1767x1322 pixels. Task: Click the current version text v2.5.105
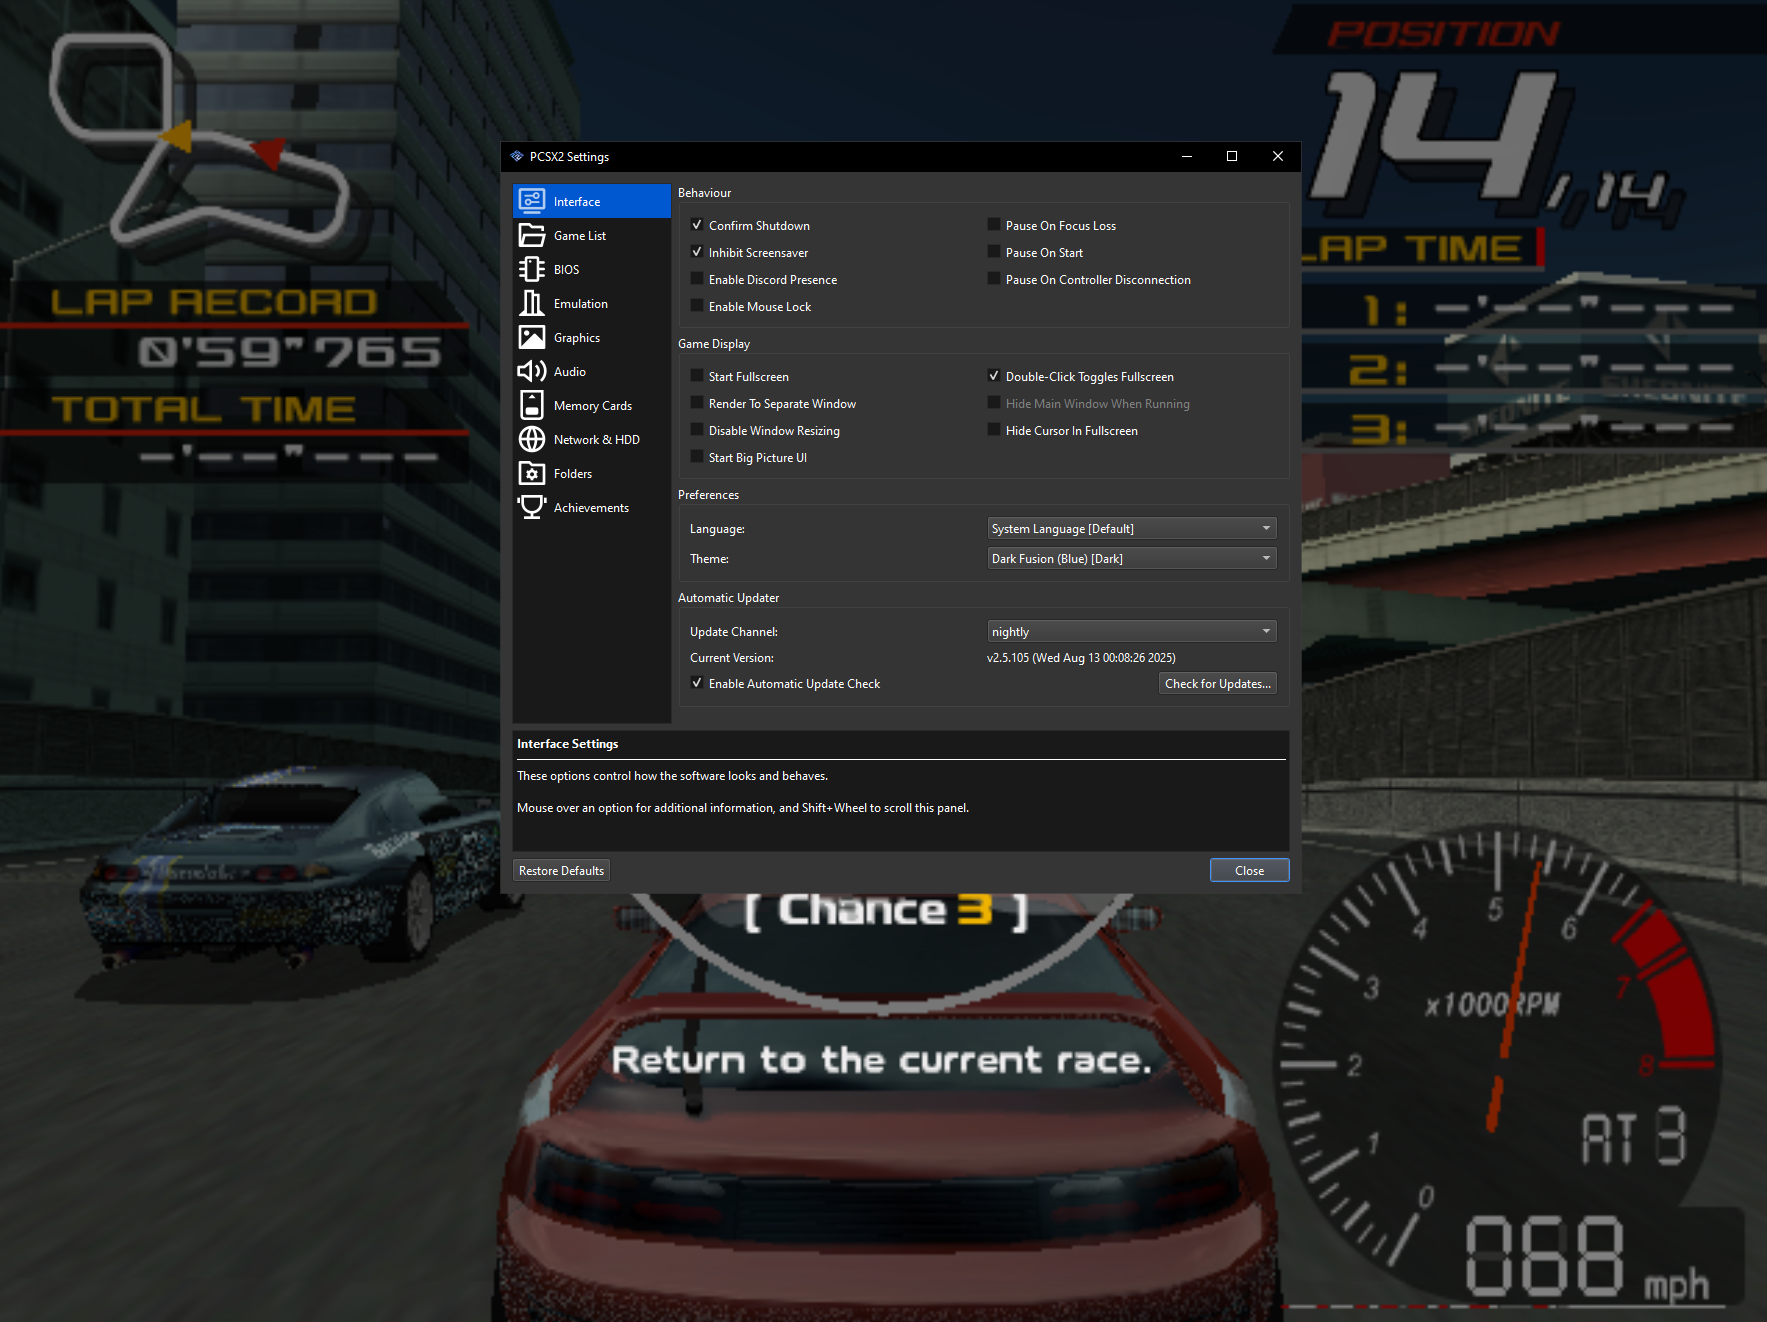click(1081, 658)
